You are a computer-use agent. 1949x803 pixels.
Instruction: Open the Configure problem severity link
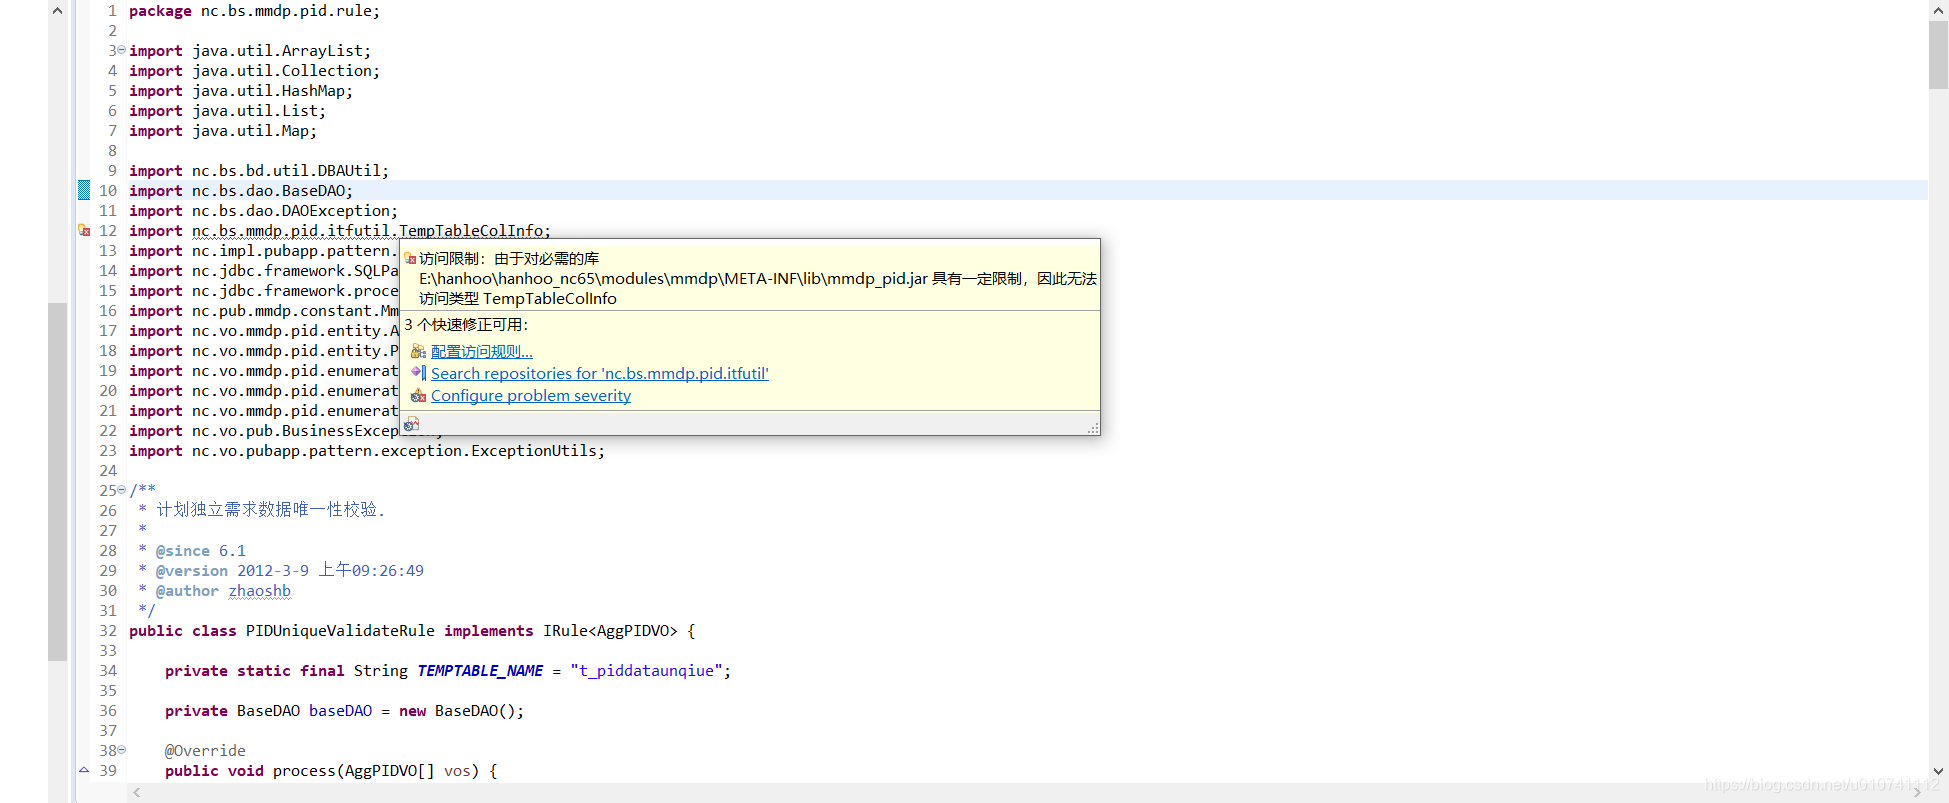click(531, 395)
